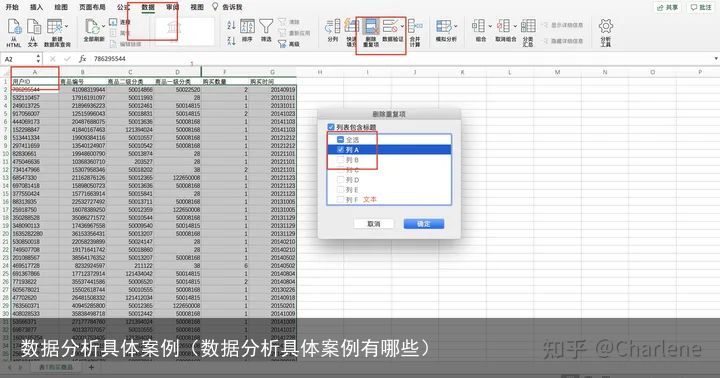Screen dimensions: 720x378
Task: Open the 排序 sort dialog
Action: click(x=247, y=27)
